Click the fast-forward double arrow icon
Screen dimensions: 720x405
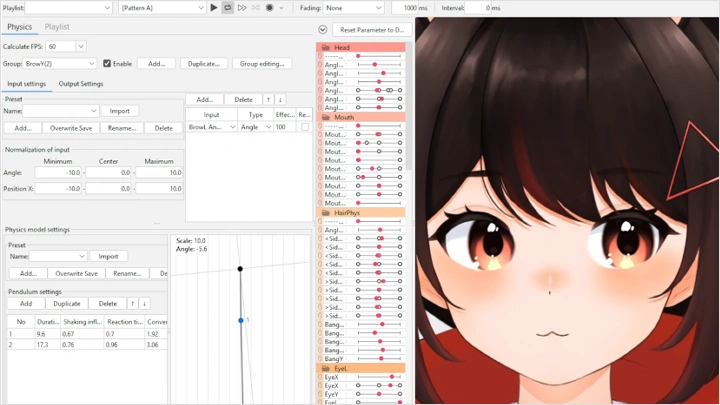click(x=242, y=7)
